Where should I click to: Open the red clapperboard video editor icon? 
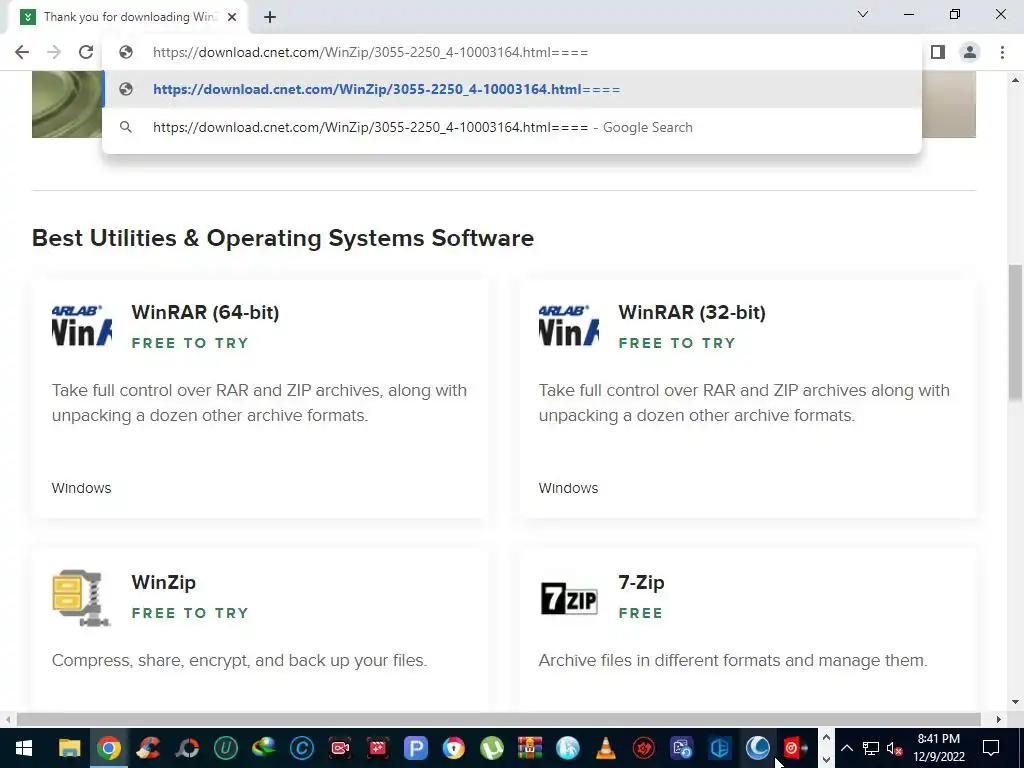pos(377,748)
